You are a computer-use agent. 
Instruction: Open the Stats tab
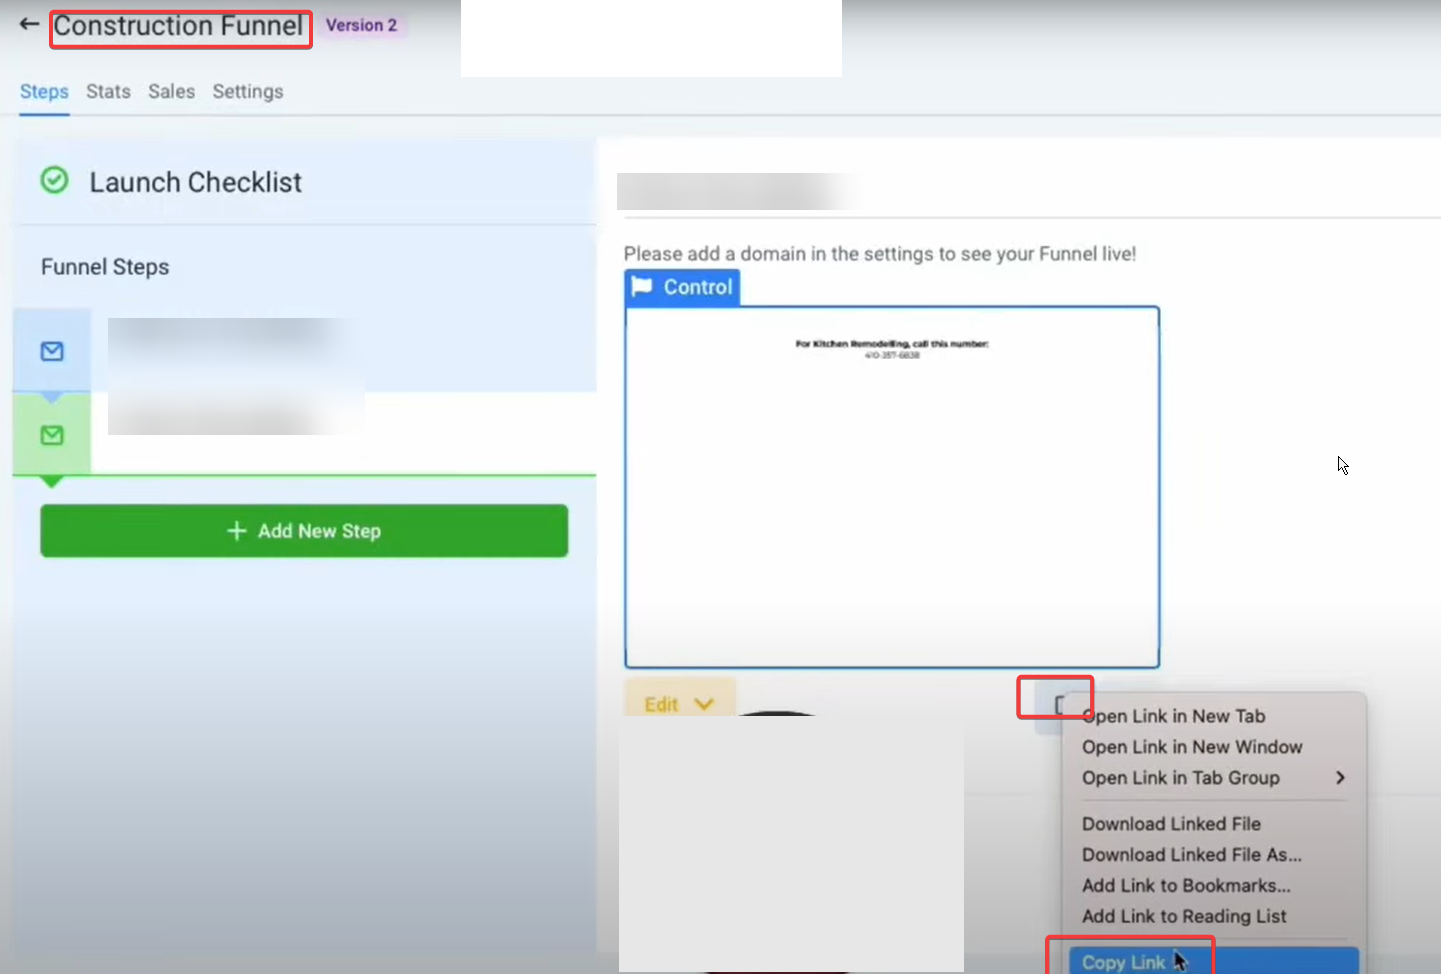coord(108,91)
